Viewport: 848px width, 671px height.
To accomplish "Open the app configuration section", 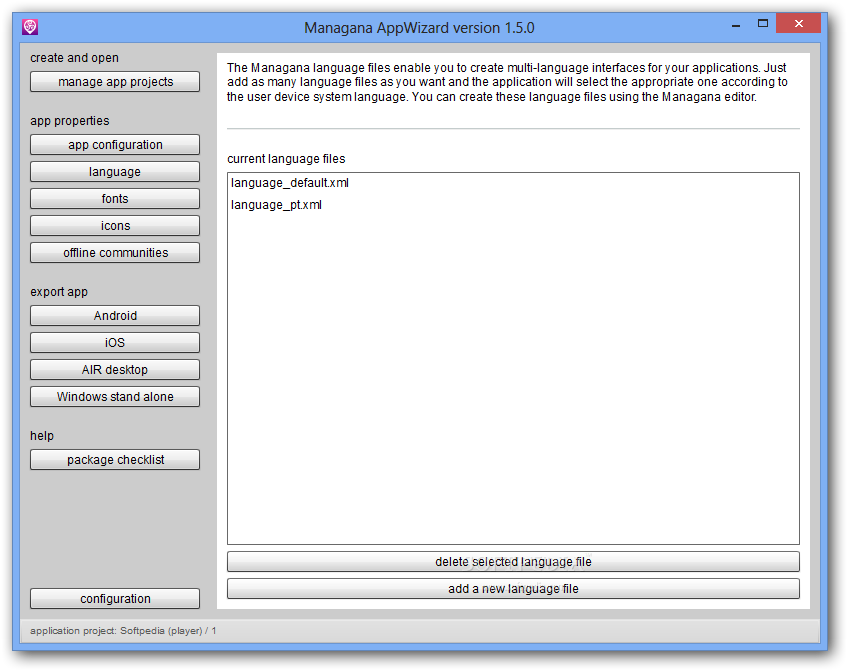I will 115,145.
